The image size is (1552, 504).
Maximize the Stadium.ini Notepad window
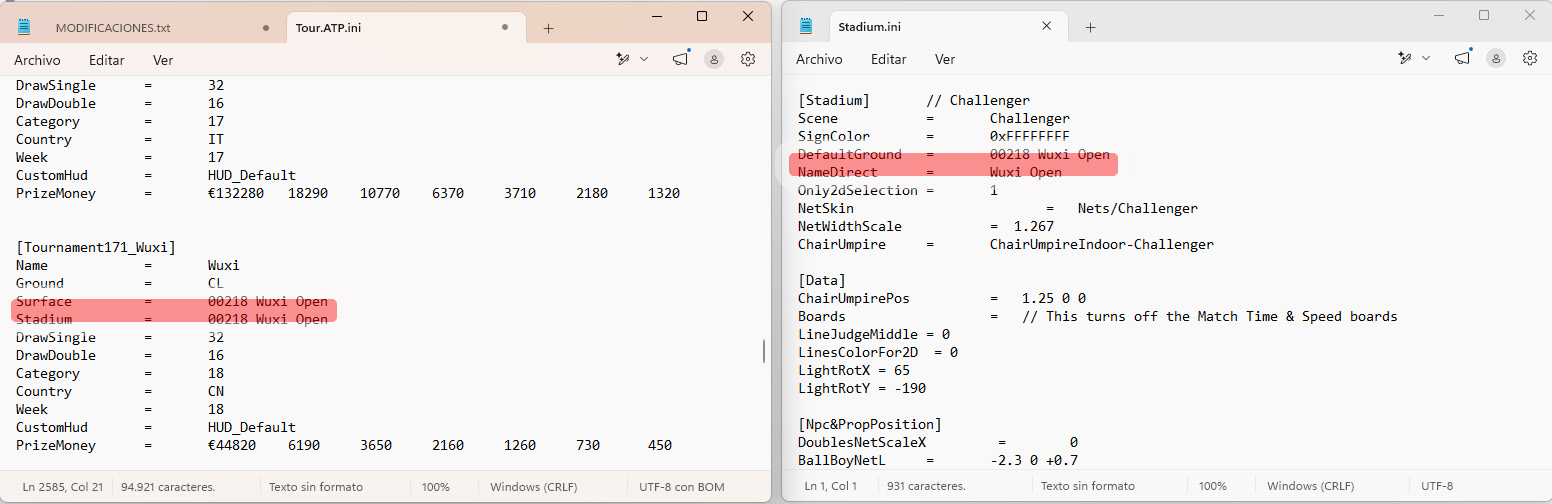pos(1484,16)
